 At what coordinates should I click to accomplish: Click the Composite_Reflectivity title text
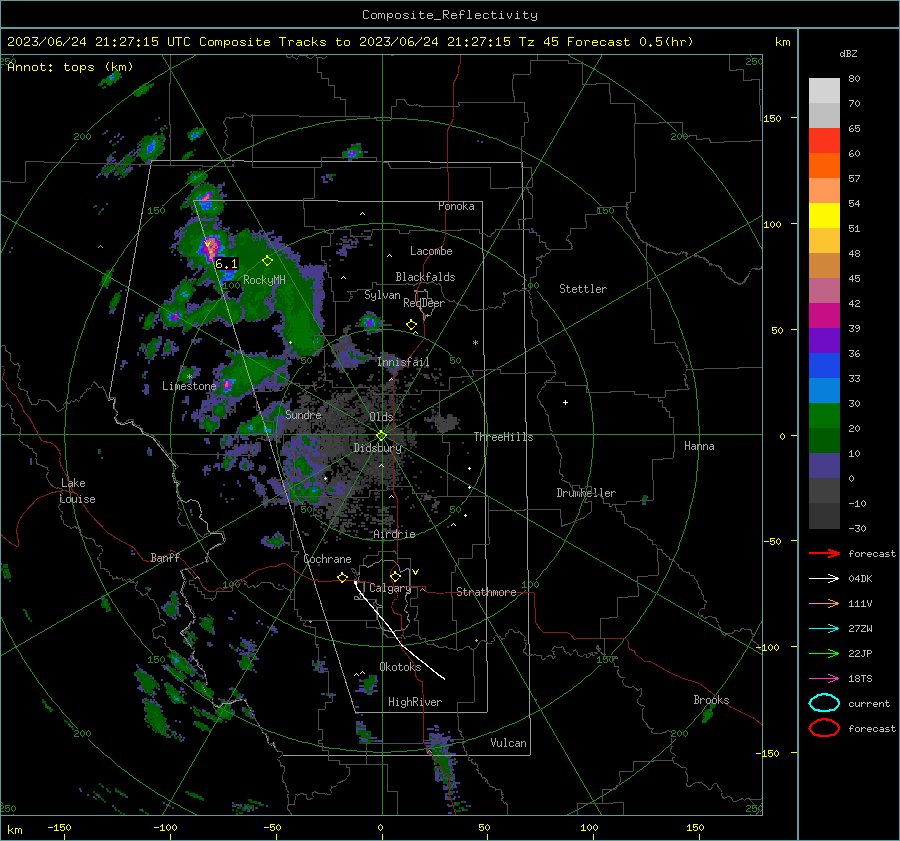coord(449,15)
